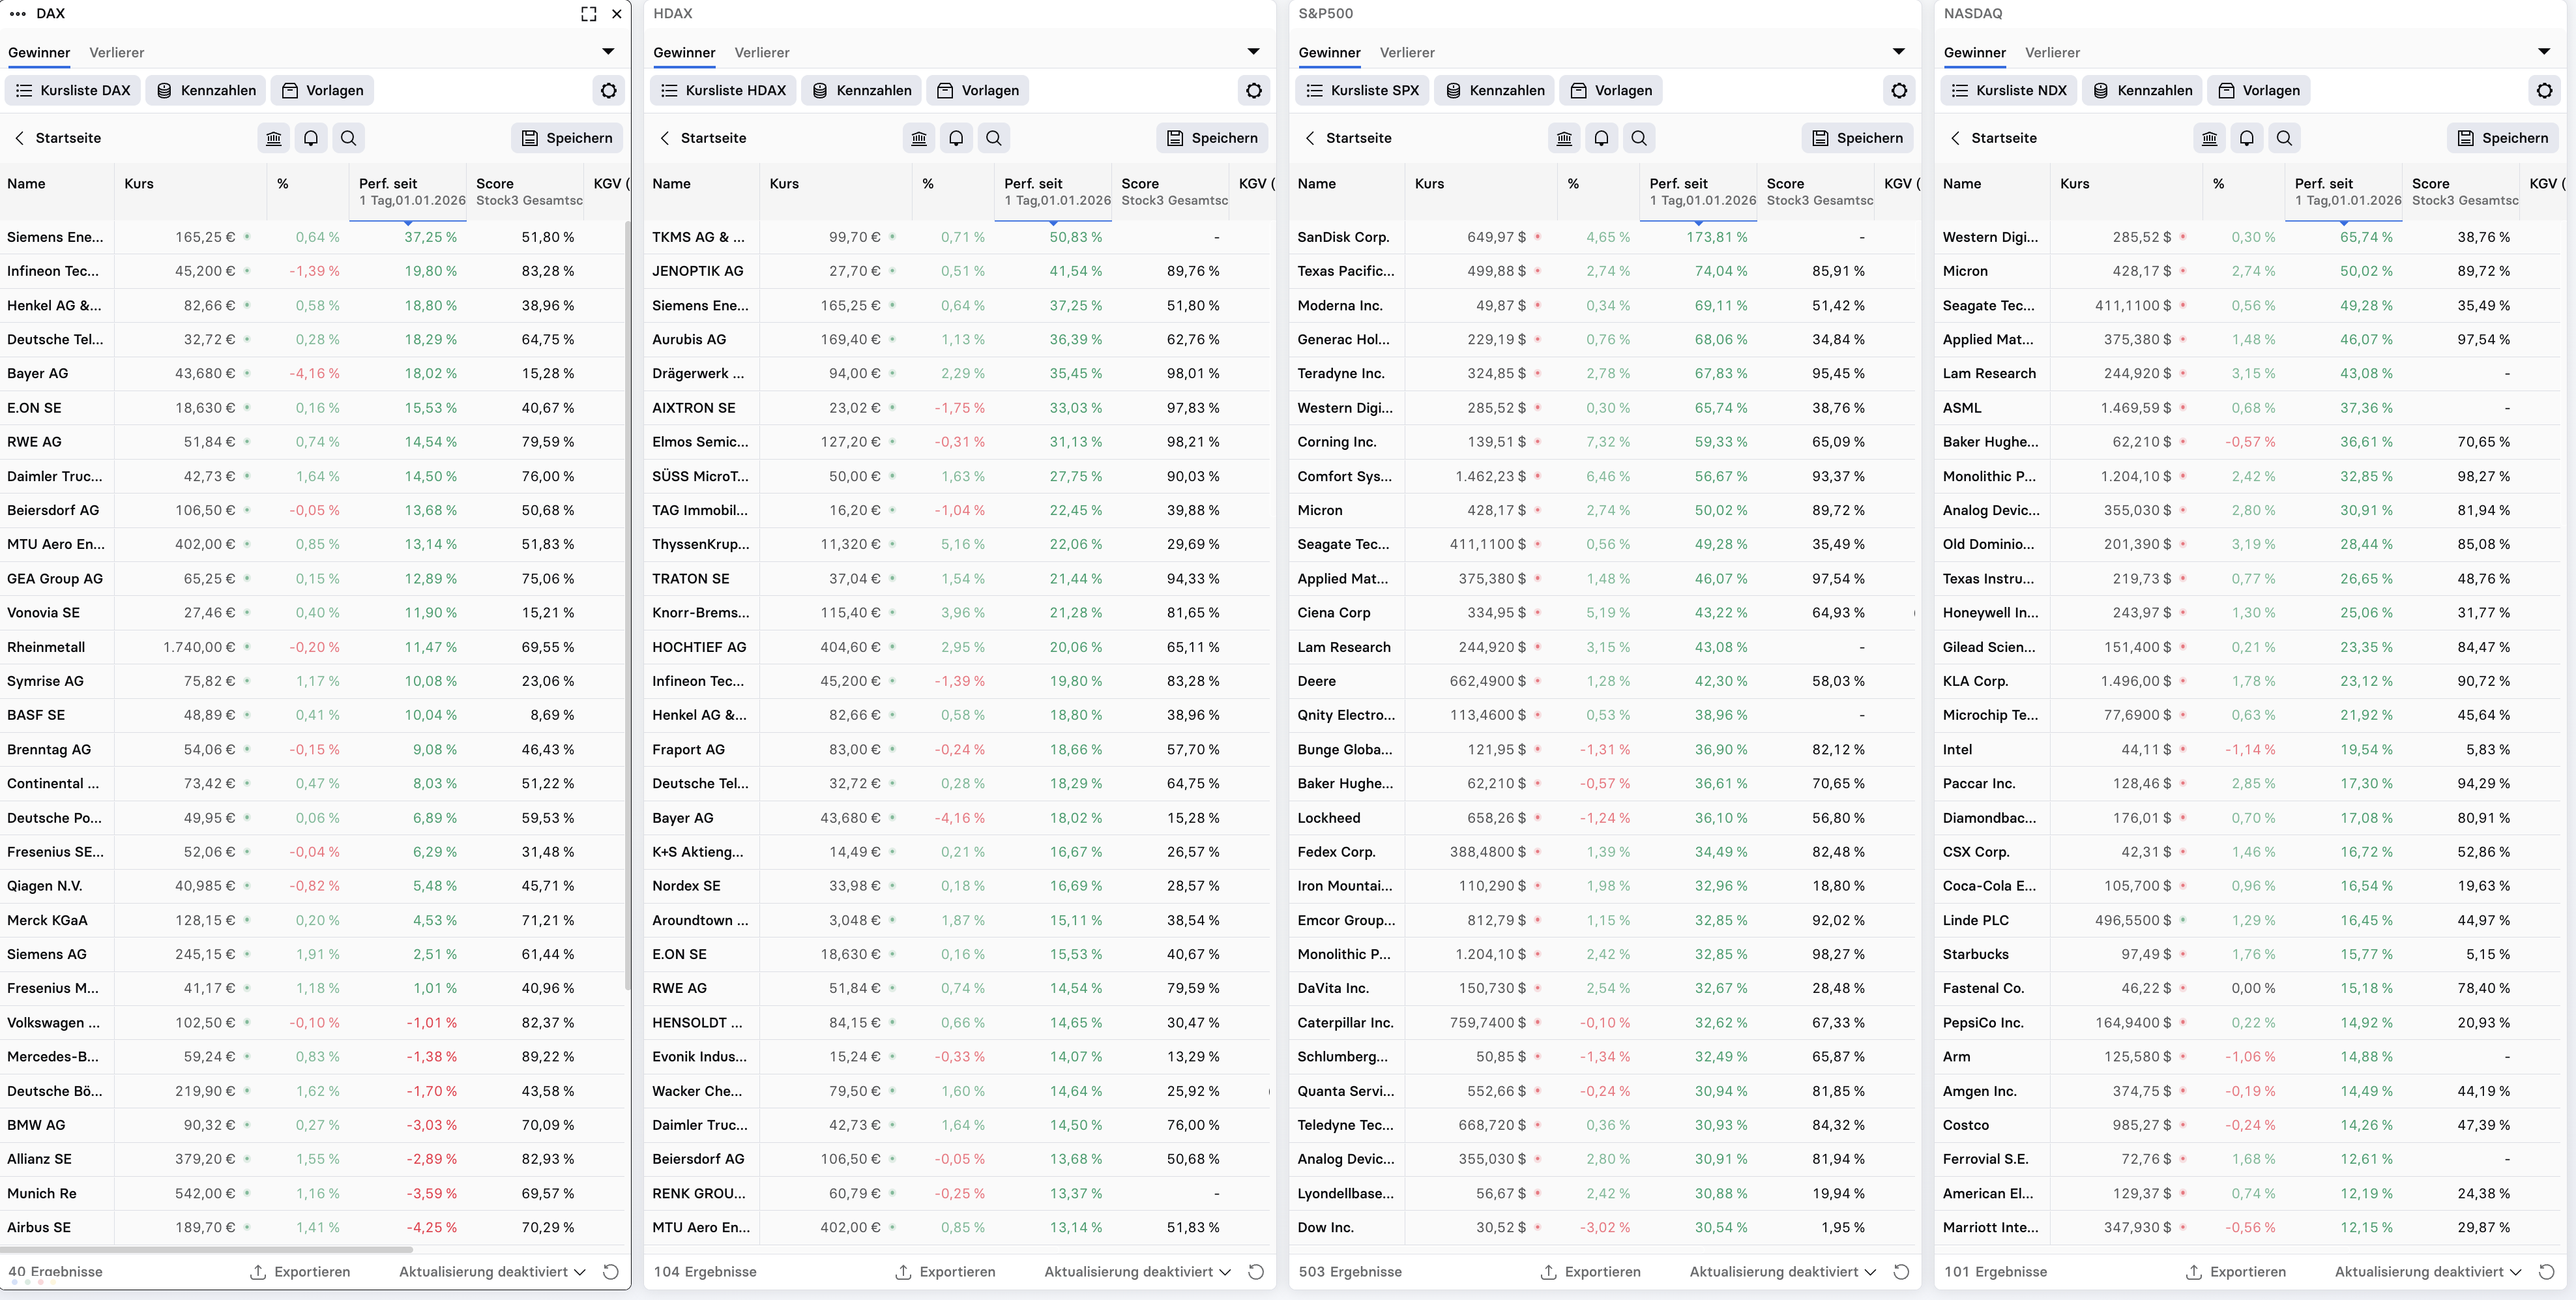The width and height of the screenshot is (2576, 1300).
Task: Click the refresh icon in the S&P500 footer
Action: (x=1901, y=1272)
